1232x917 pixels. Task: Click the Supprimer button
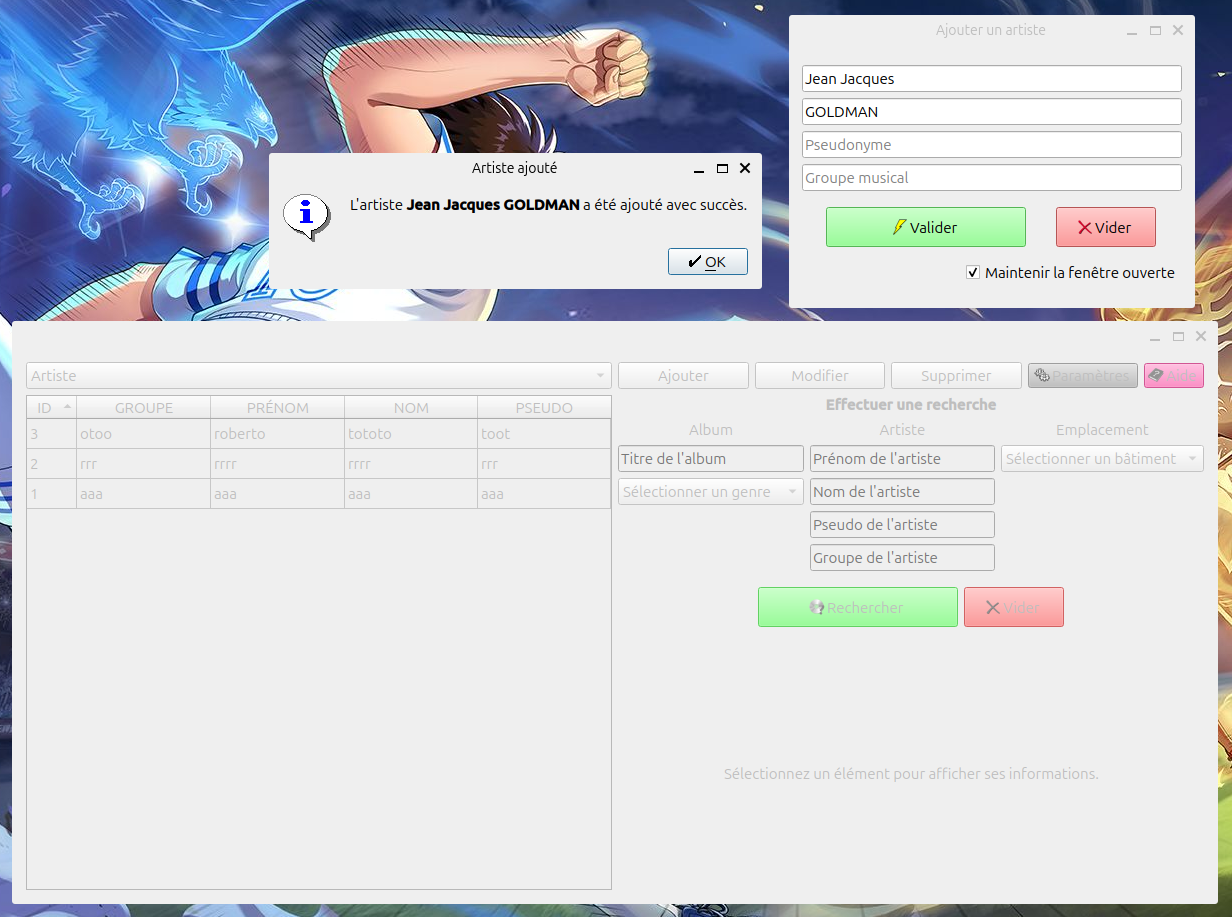coord(956,376)
